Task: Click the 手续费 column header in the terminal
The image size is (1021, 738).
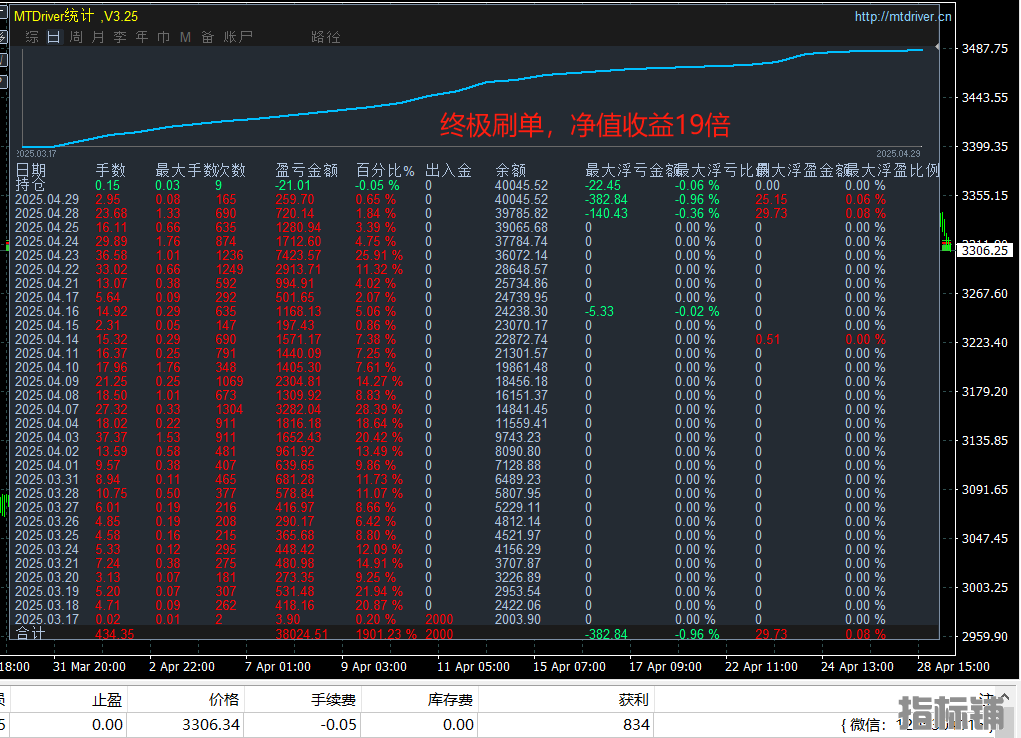Action: pos(333,700)
